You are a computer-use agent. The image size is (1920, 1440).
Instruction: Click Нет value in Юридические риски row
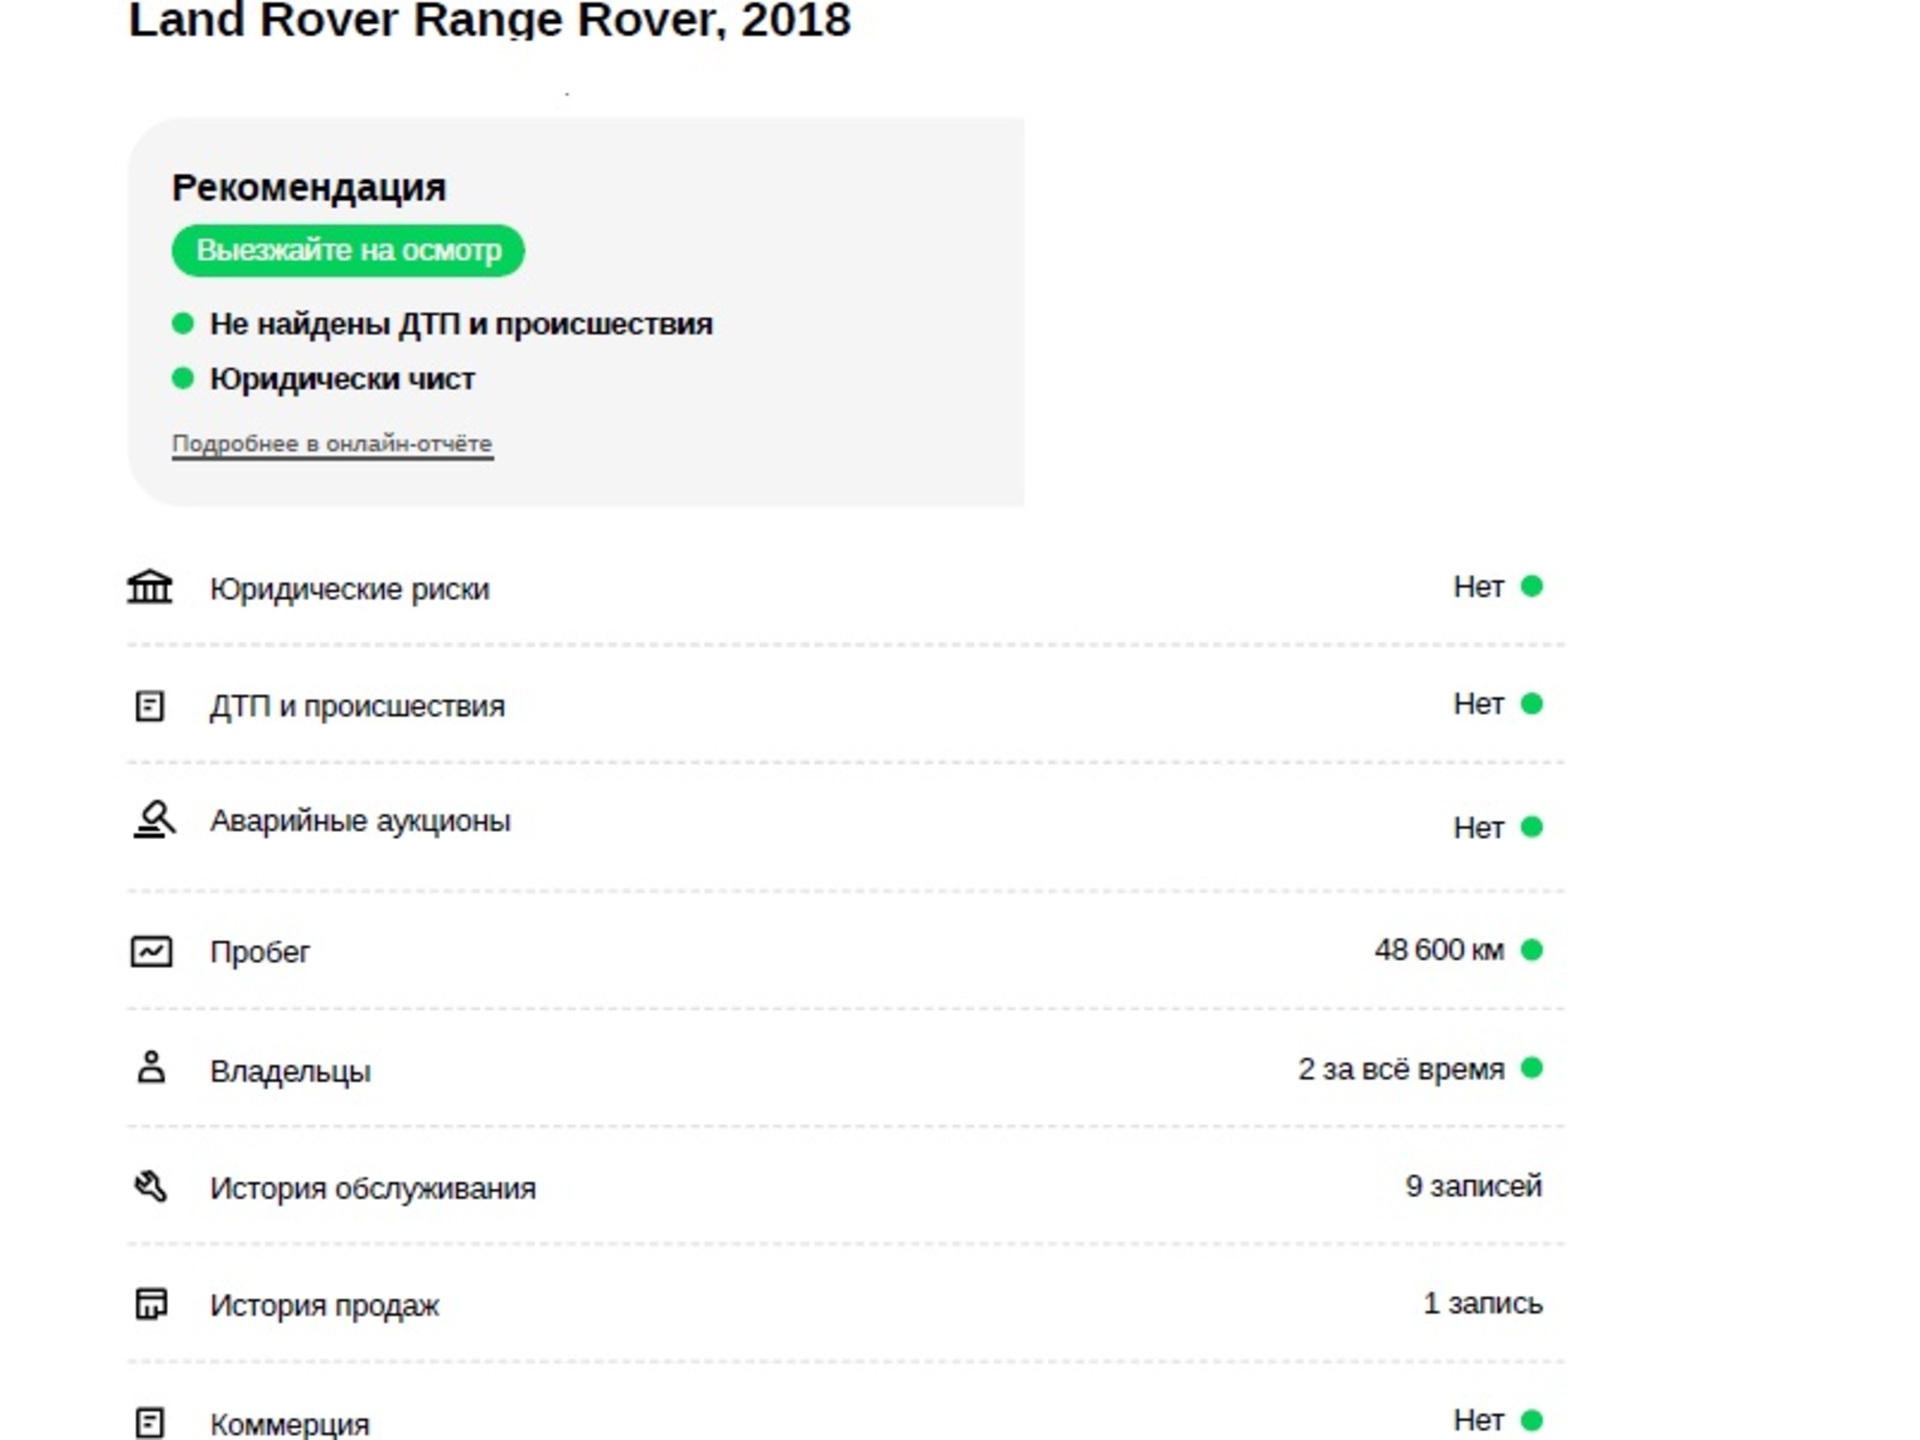[x=1478, y=587]
